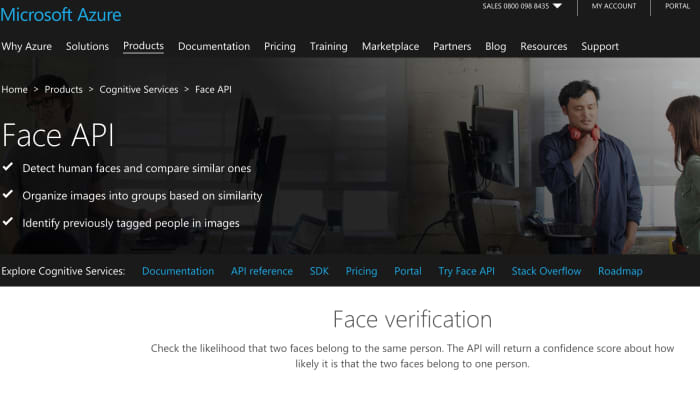Open Portal link in Explore Cognitive Services bar
Screen dimensions: 700x401
[408, 271]
